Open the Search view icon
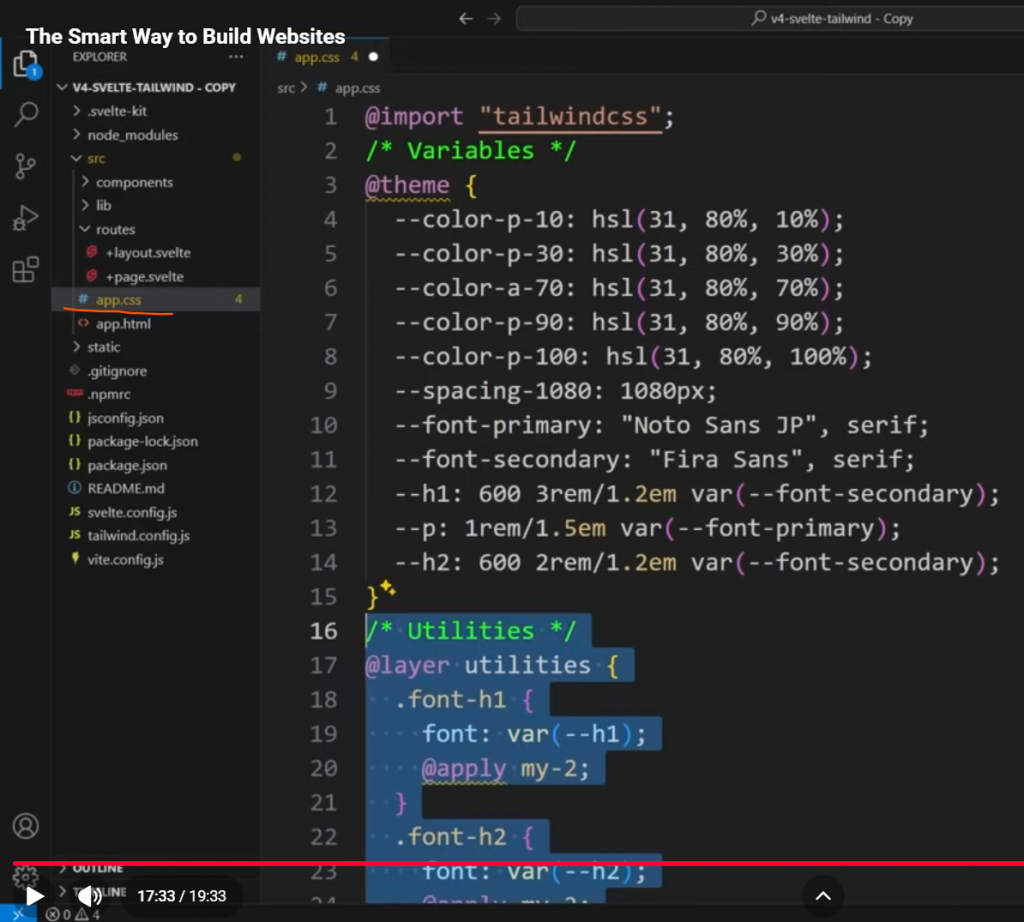Screen dimensions: 1024x922 click(x=26, y=115)
